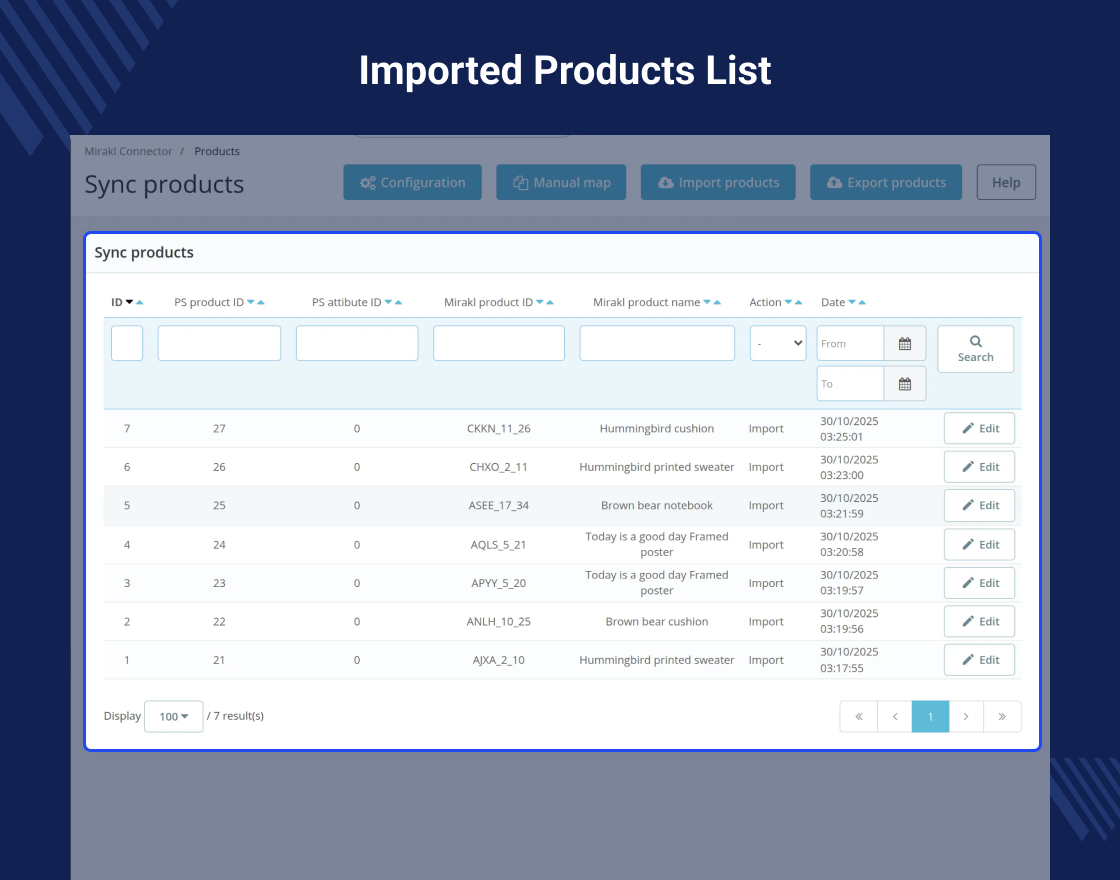Click the Import products button
Screen dimensions: 1120x880
point(718,183)
